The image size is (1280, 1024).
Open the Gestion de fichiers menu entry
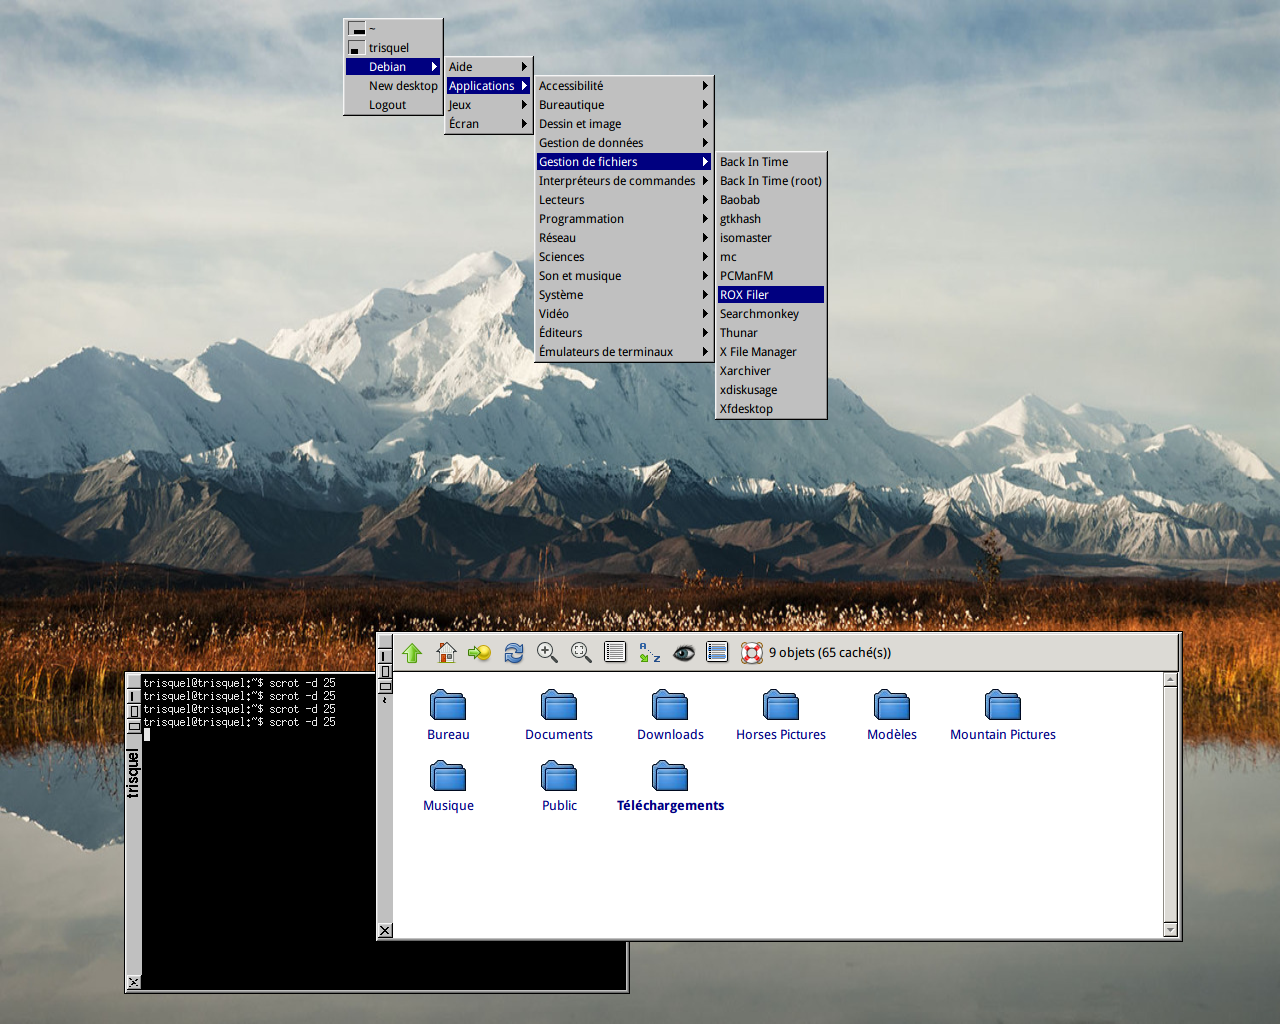tap(623, 162)
